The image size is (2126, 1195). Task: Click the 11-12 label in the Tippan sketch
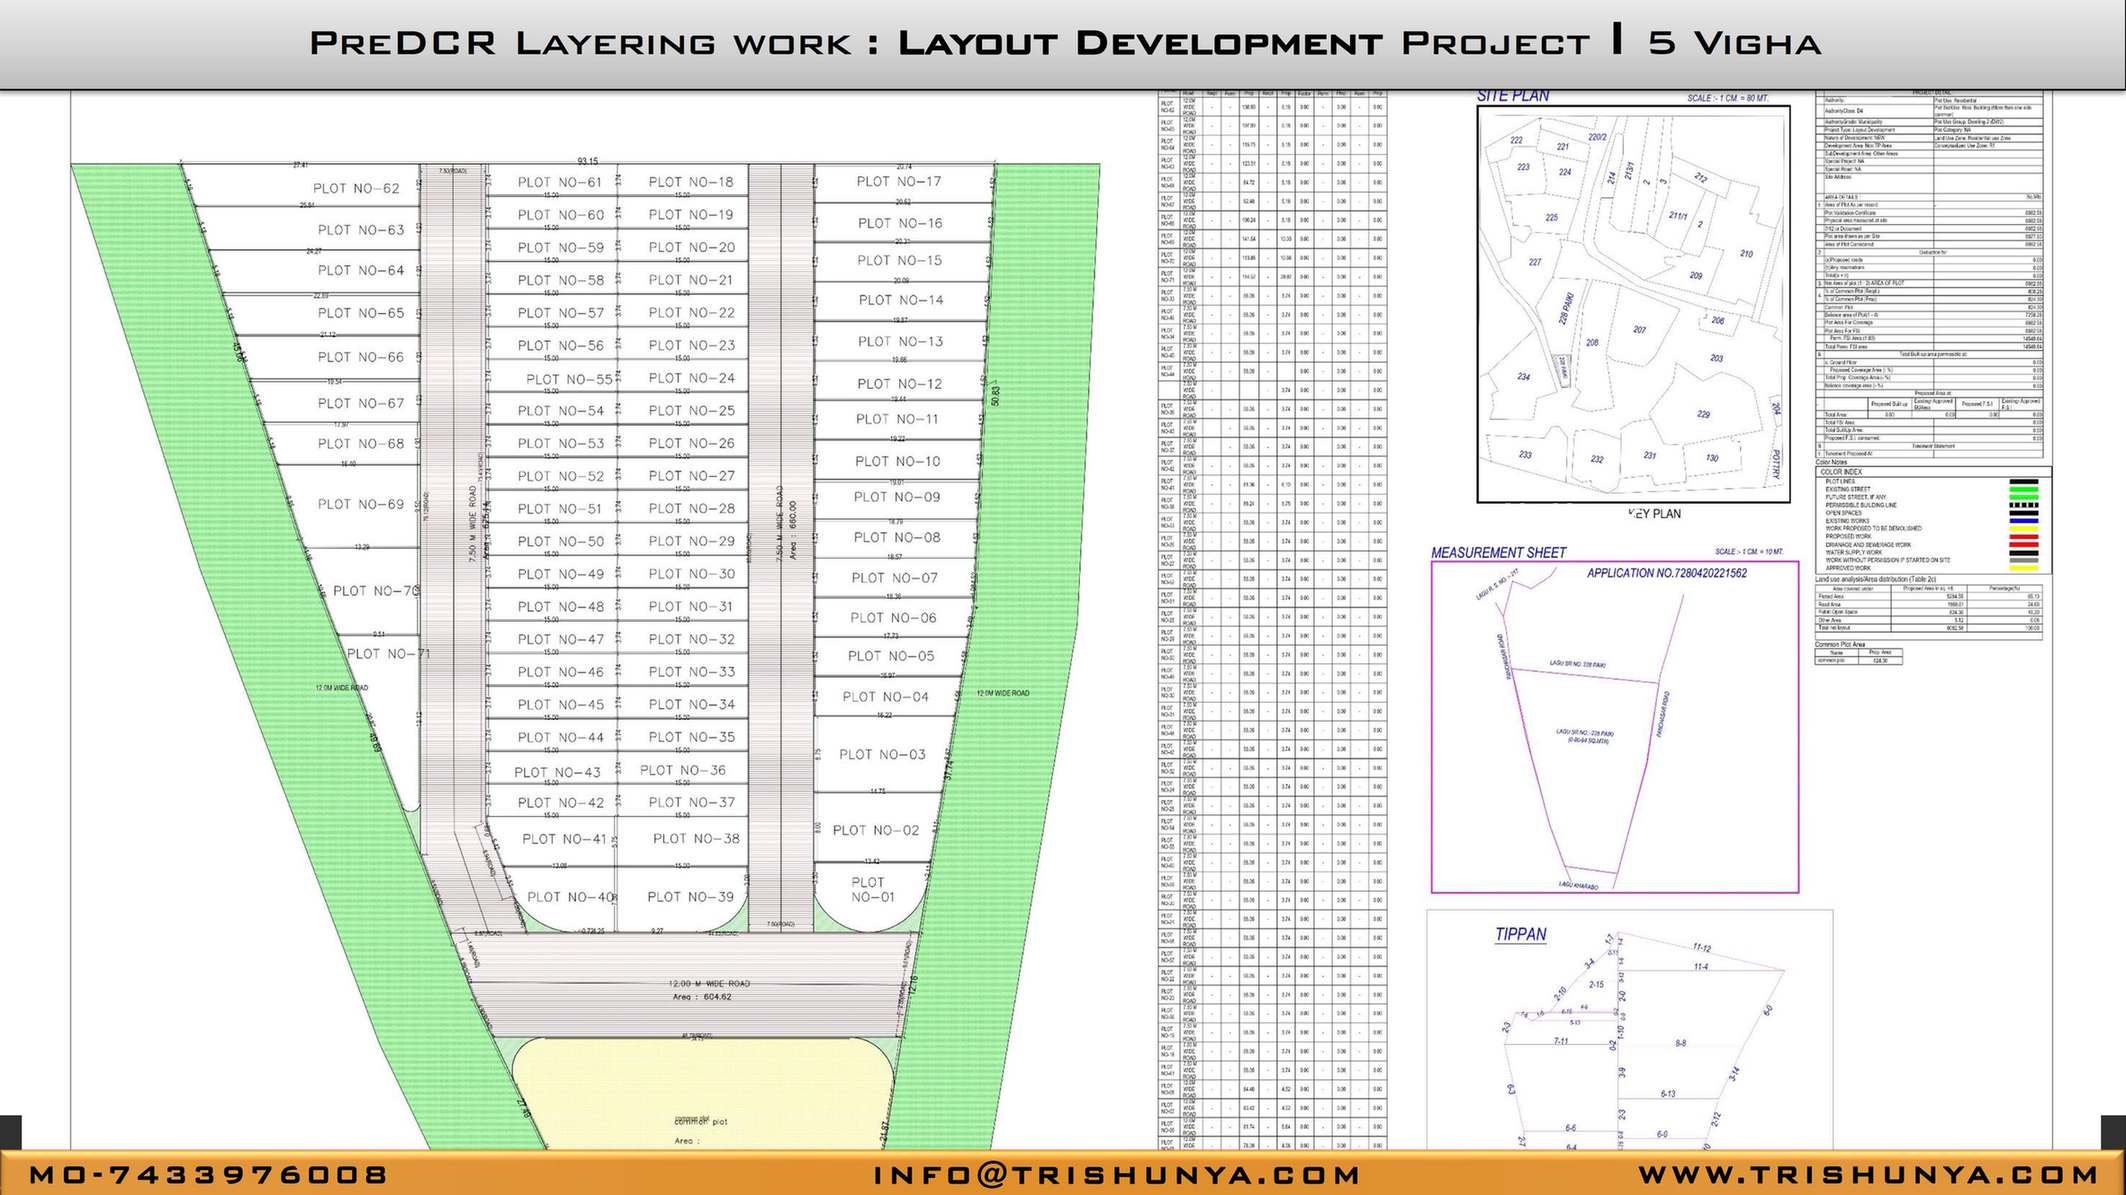click(x=1702, y=947)
